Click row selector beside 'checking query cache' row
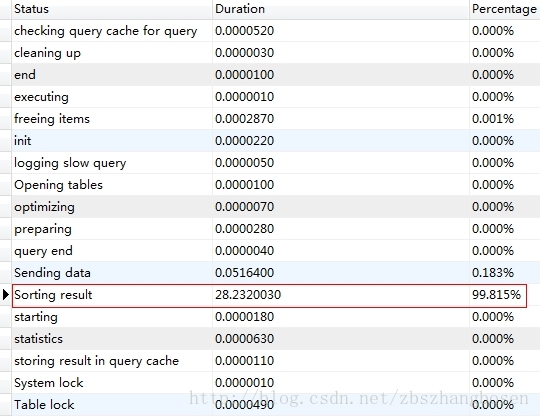 click(x=6, y=31)
